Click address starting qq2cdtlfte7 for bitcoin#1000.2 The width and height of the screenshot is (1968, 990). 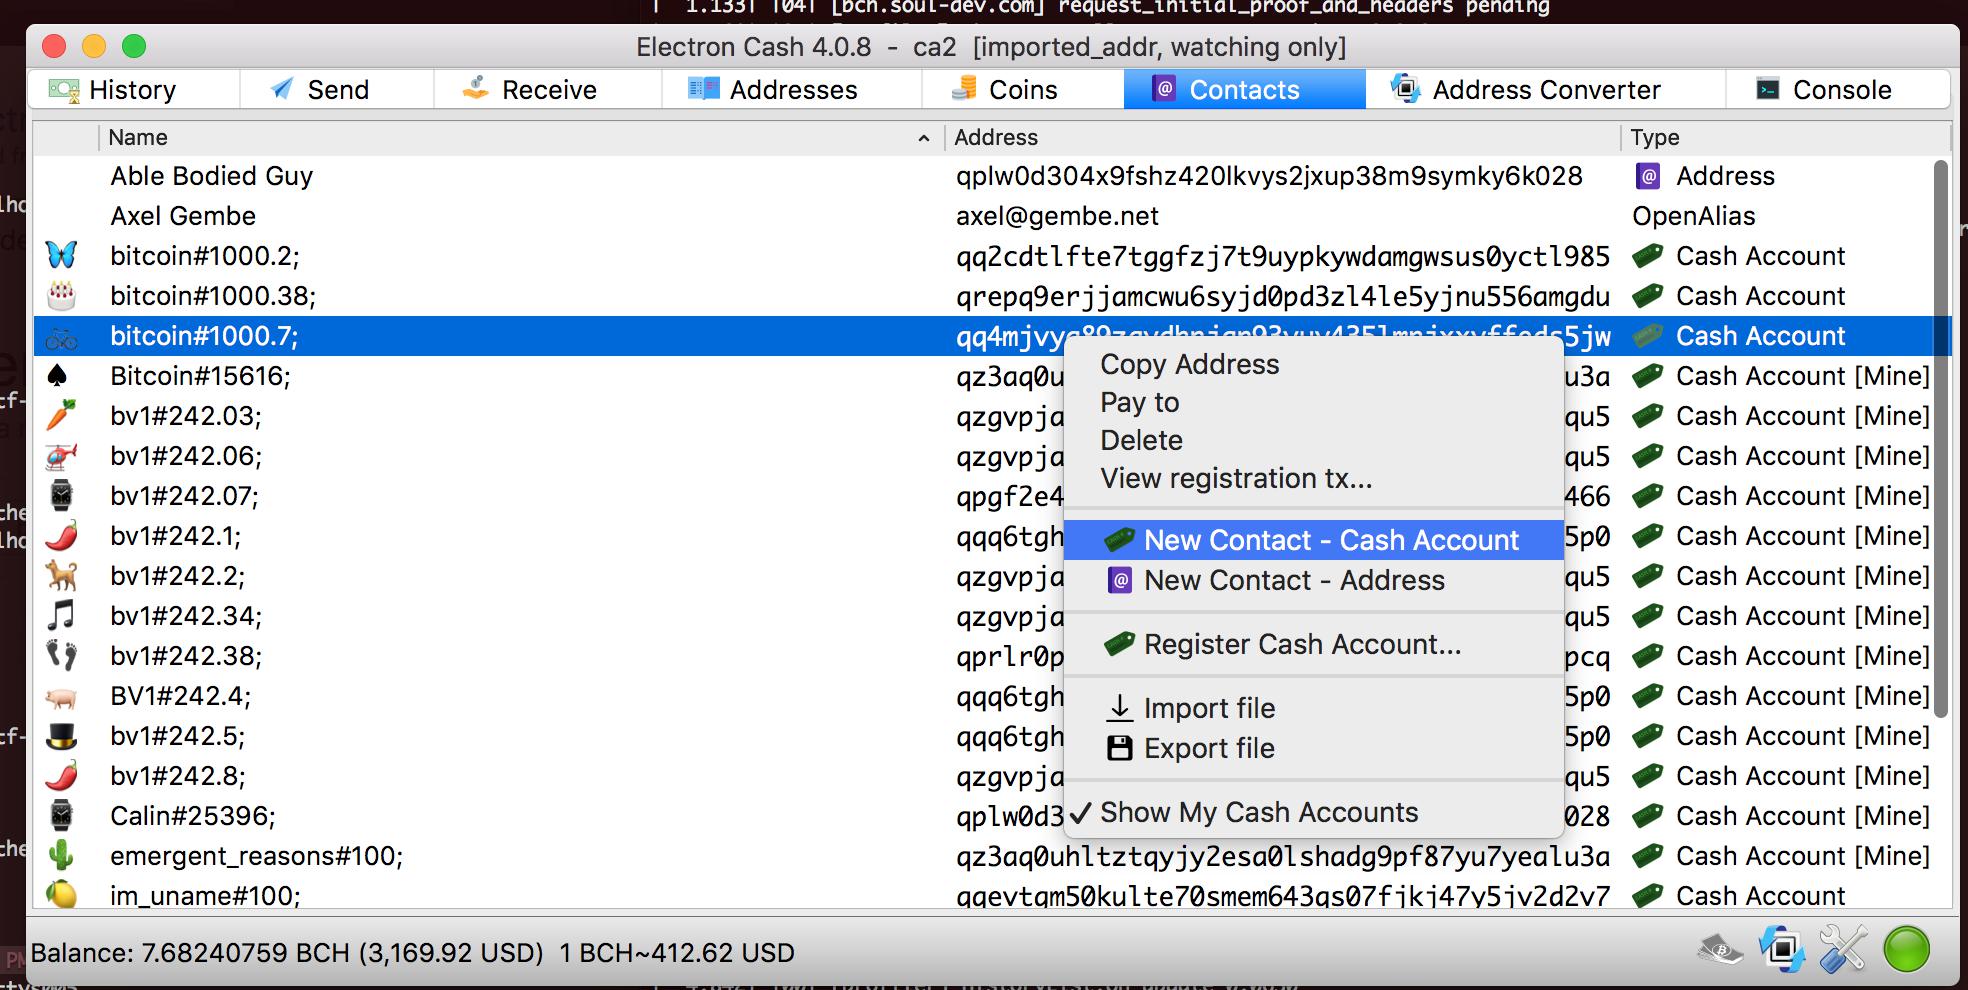point(1283,256)
